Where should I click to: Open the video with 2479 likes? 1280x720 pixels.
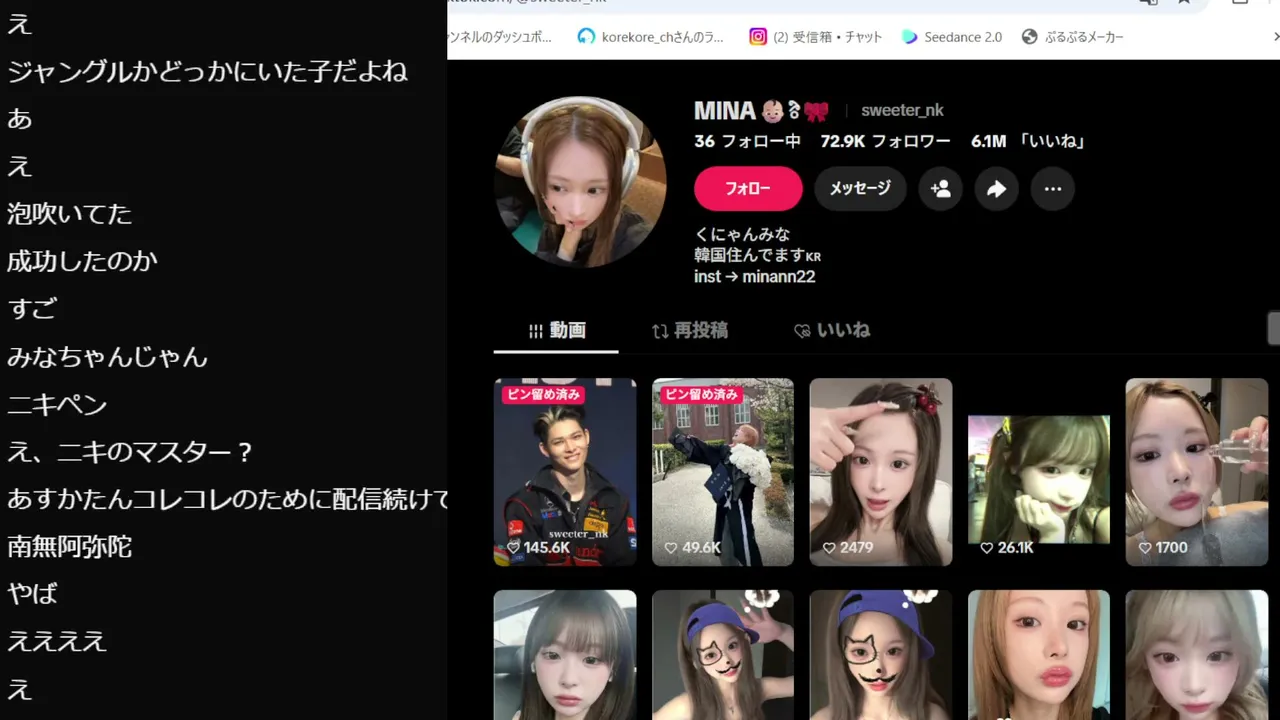tap(881, 472)
